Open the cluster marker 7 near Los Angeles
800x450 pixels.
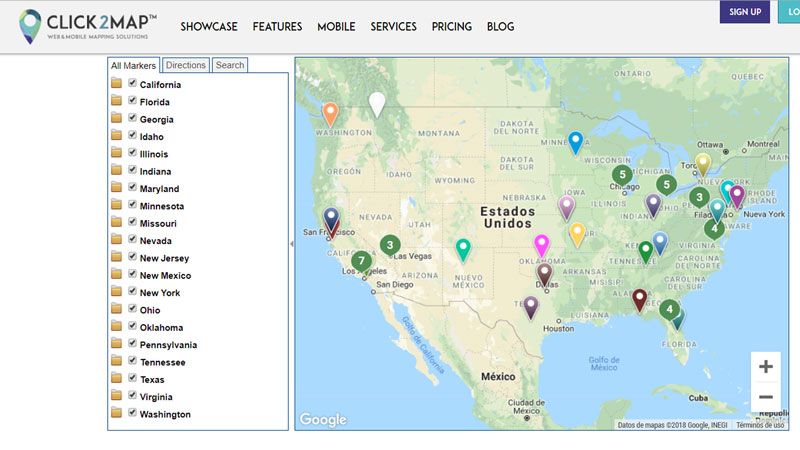pyautogui.click(x=361, y=261)
